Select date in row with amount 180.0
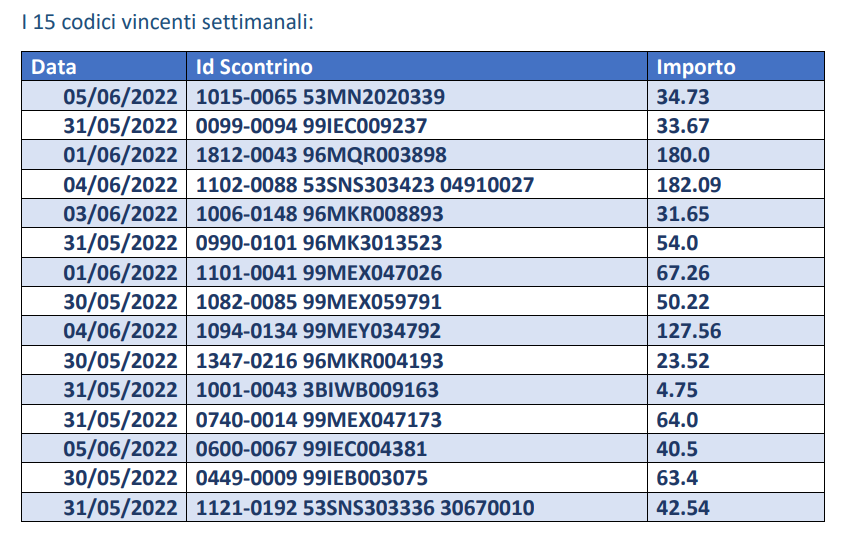The image size is (844, 537). tap(121, 155)
